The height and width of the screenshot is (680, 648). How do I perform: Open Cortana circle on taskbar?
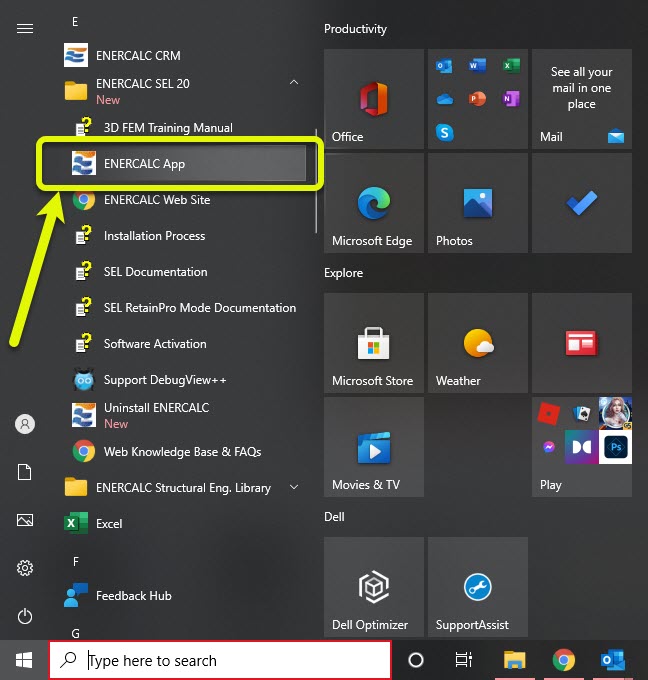click(416, 660)
